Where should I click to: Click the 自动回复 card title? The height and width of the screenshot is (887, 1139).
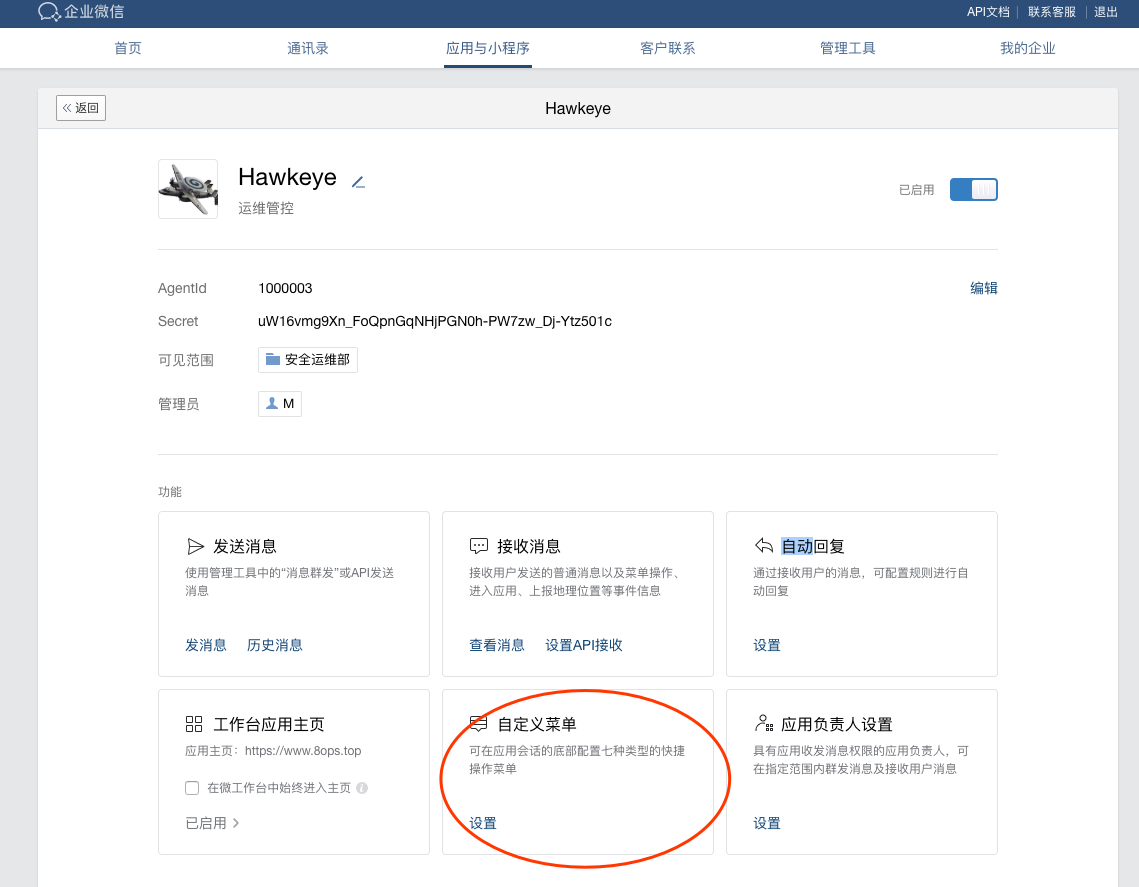pos(812,546)
